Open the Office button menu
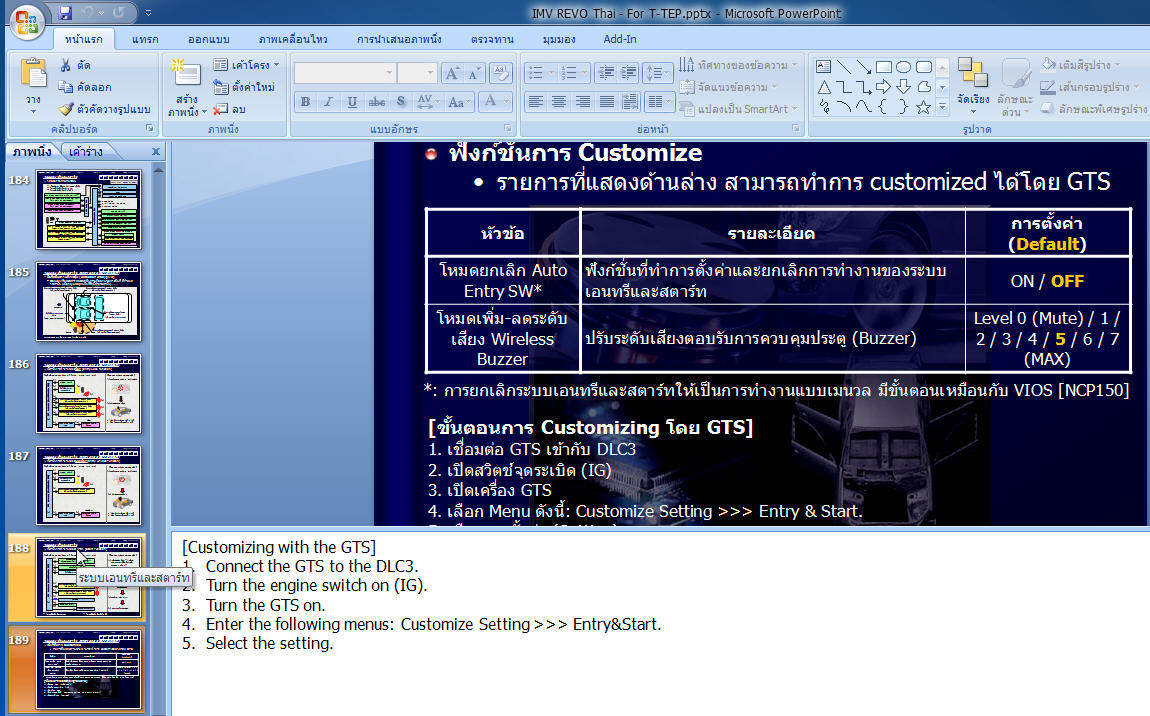1150x716 pixels. pos(27,23)
